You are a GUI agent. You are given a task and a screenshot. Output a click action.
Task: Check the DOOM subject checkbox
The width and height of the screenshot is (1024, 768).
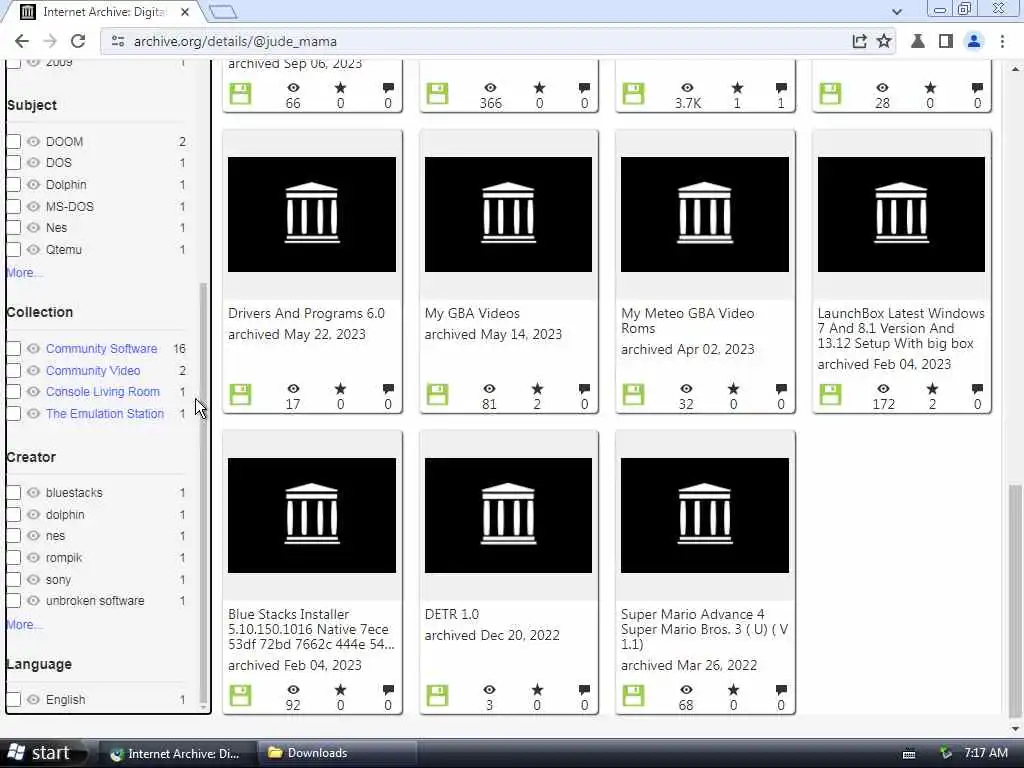[x=14, y=142]
